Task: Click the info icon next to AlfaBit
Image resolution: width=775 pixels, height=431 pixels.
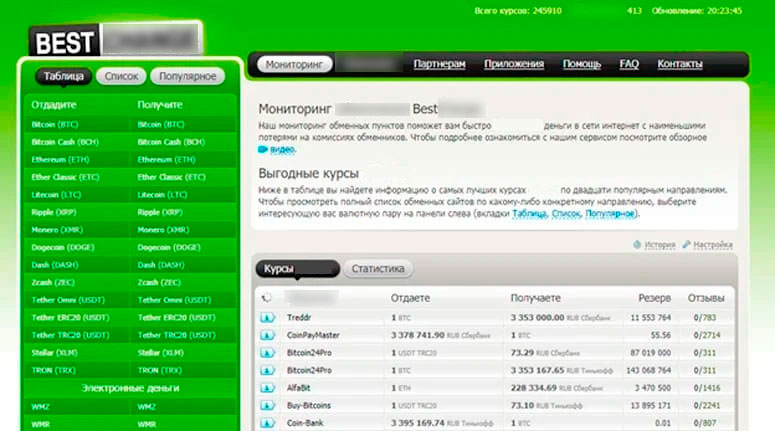Action: pos(267,387)
